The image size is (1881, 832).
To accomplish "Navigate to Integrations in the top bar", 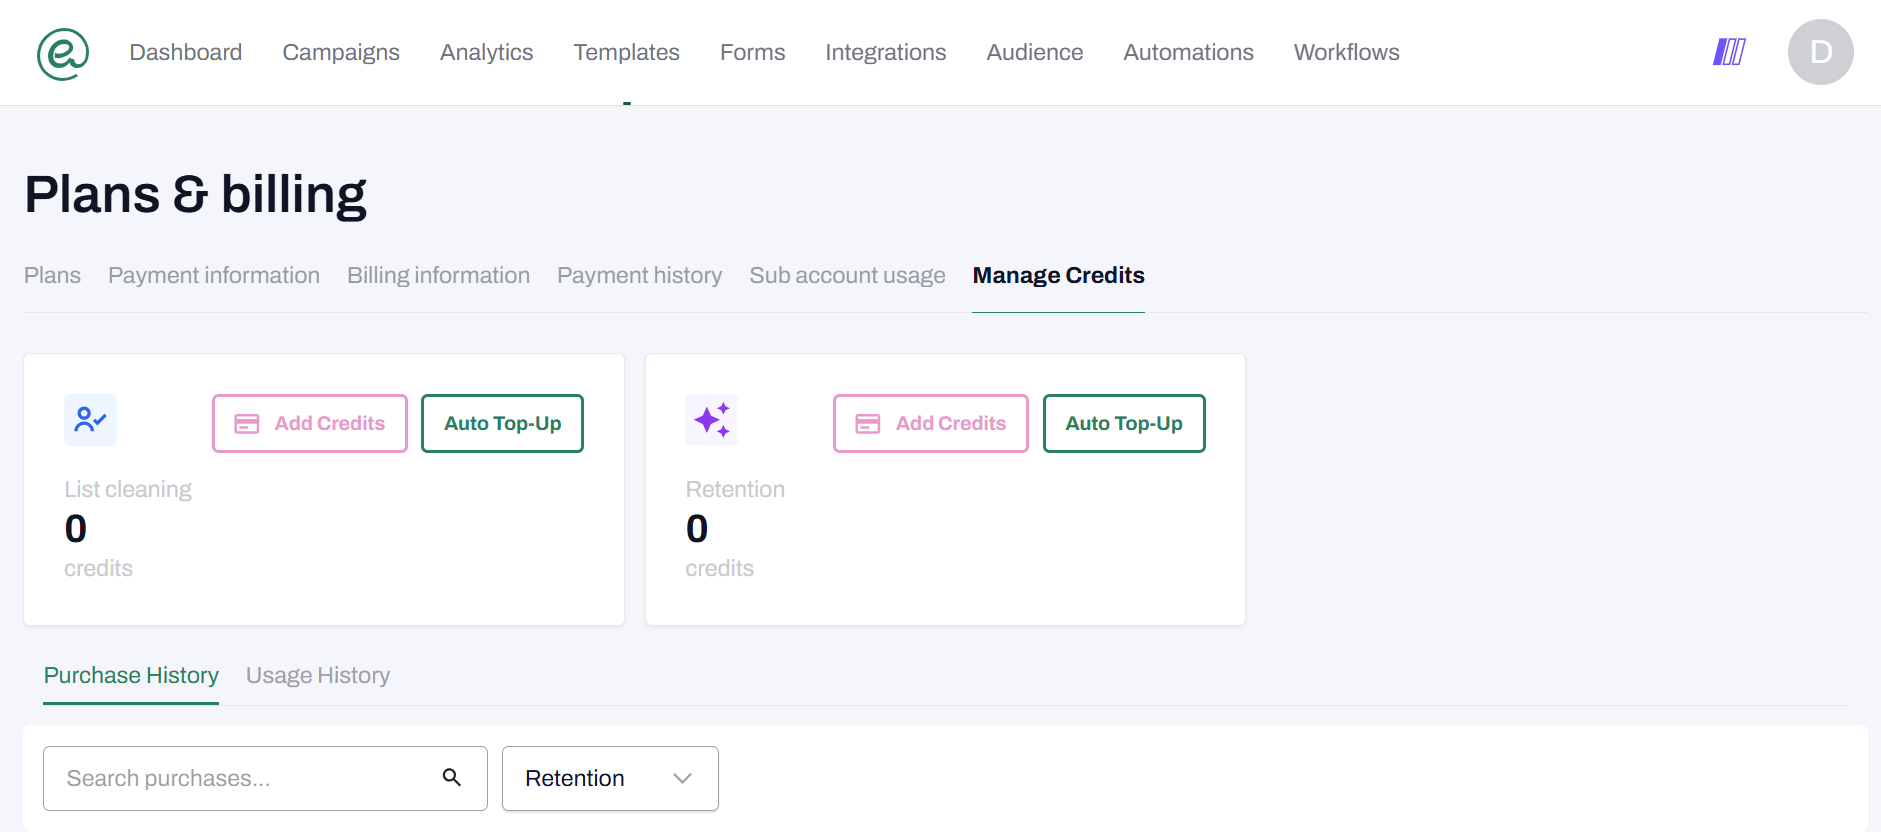I will pos(885,52).
